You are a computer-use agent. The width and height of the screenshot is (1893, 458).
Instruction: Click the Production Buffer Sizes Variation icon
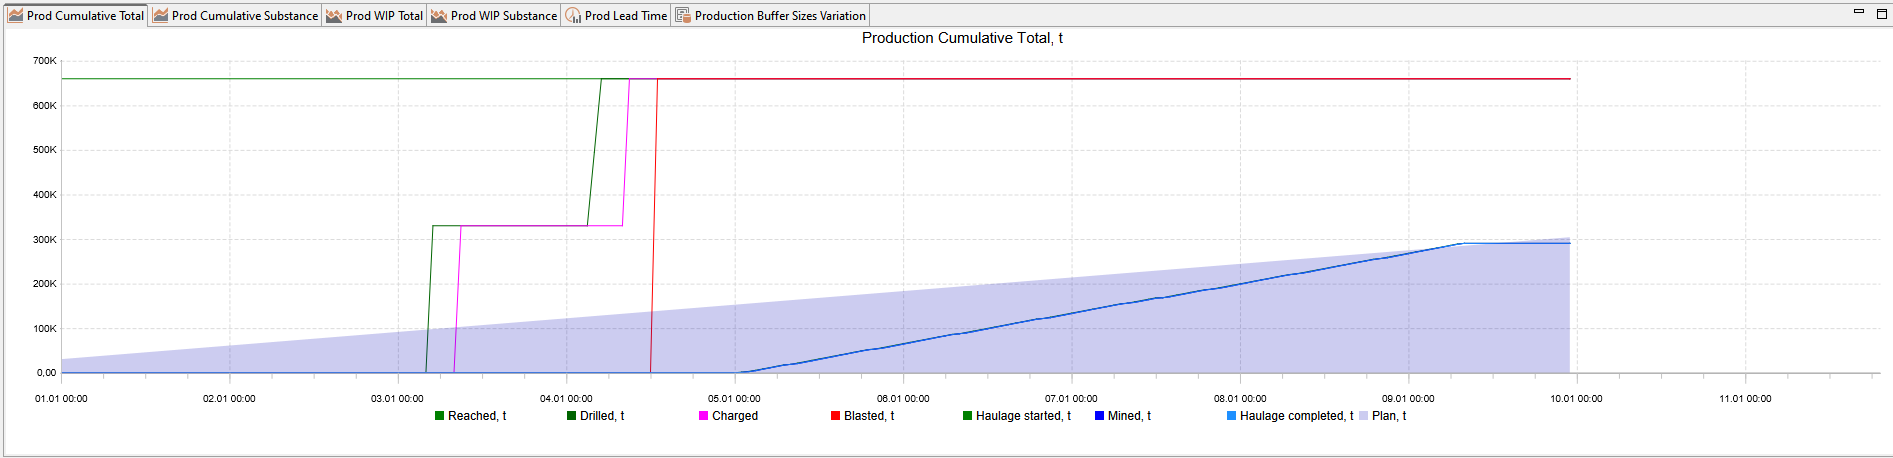click(x=683, y=16)
